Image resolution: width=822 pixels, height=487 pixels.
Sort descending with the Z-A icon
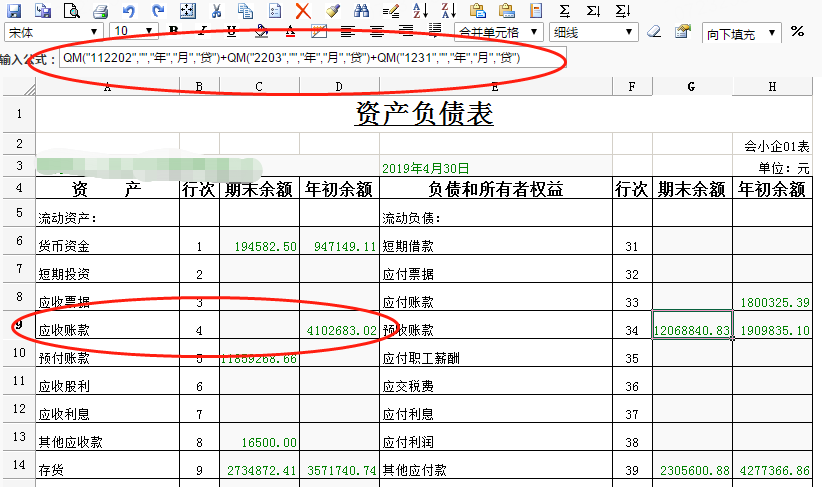(449, 10)
